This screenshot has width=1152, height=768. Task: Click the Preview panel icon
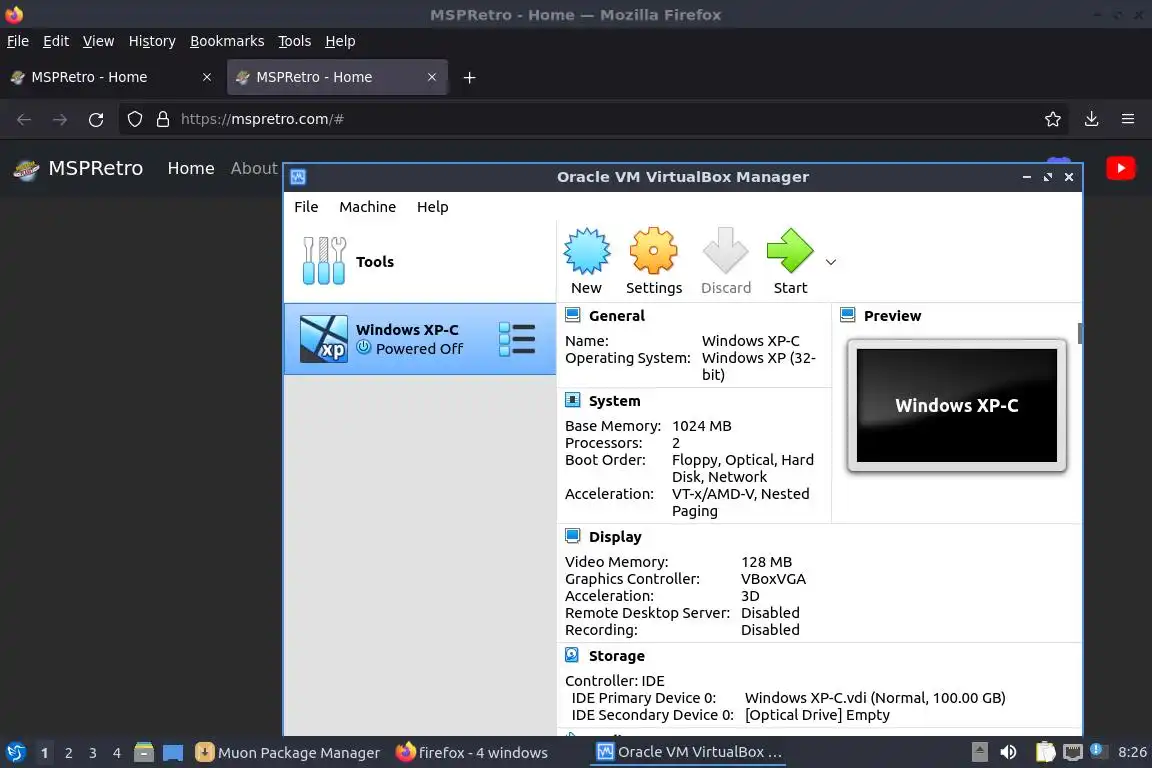[847, 315]
